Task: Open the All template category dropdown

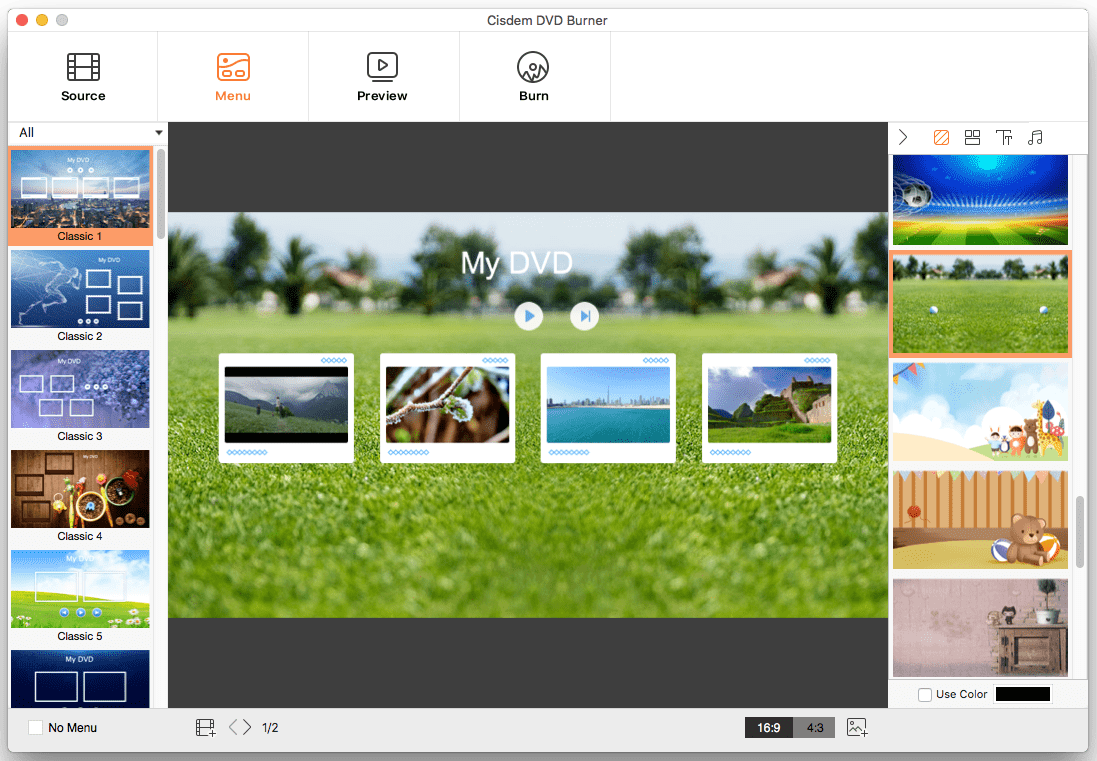Action: 88,132
